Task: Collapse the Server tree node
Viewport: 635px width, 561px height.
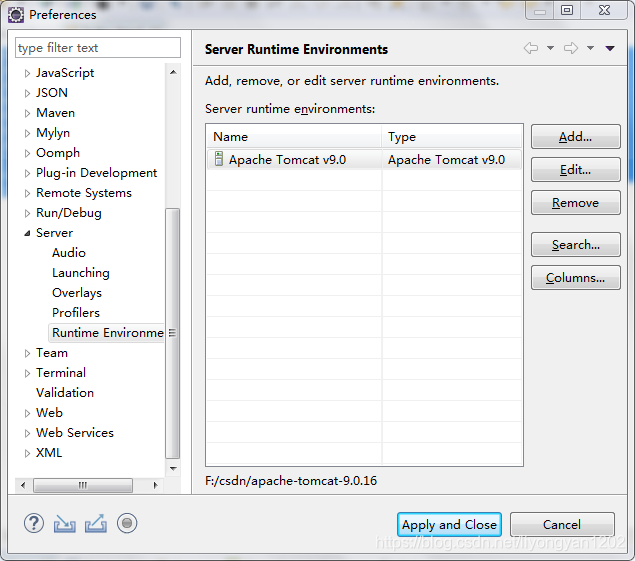Action: point(27,233)
